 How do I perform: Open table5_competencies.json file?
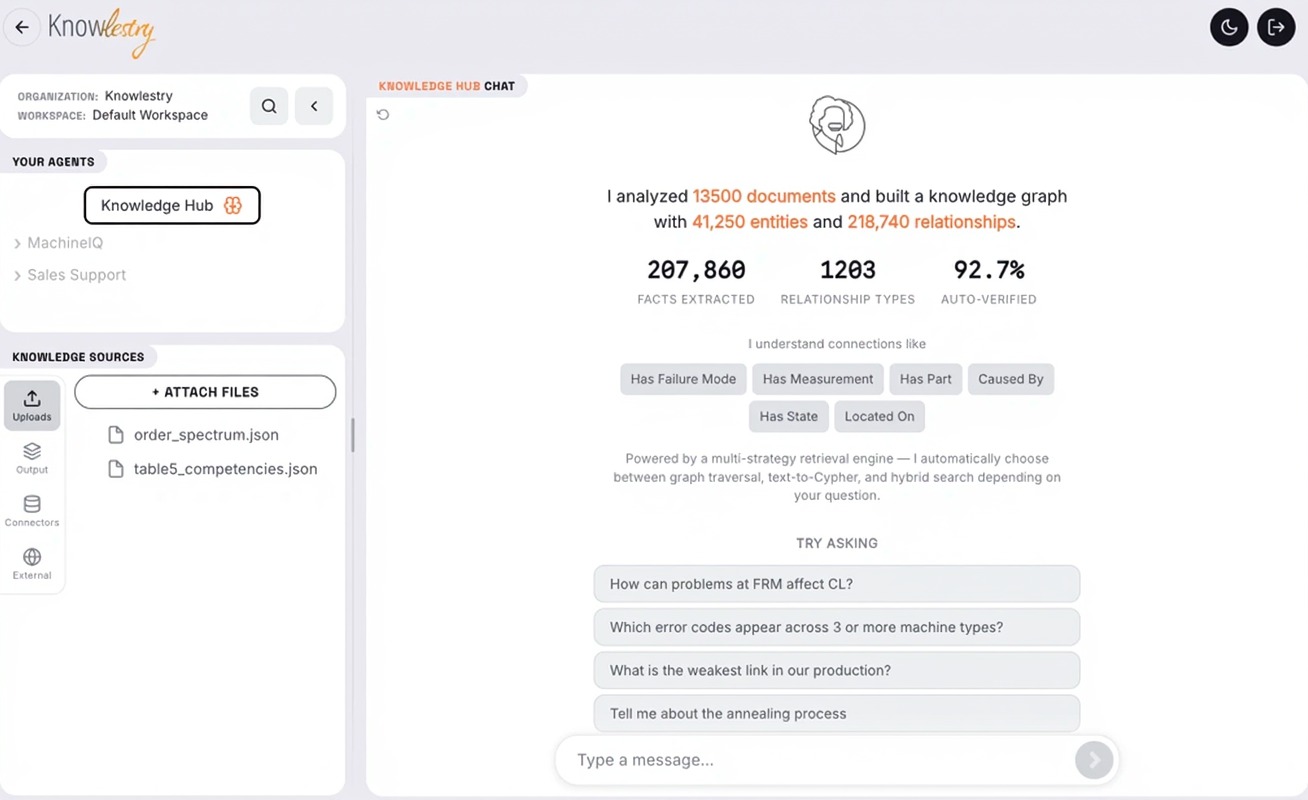225,469
